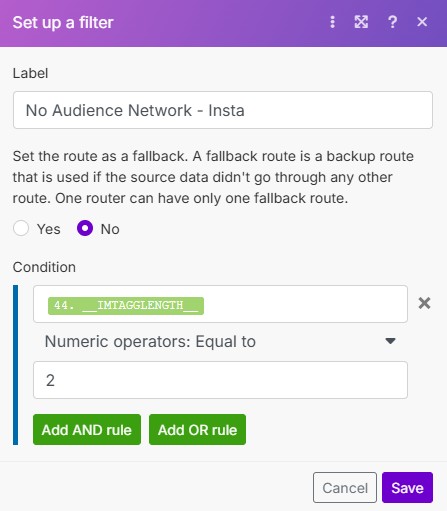
Task: Click the Condition heading text
Action: tap(44, 267)
